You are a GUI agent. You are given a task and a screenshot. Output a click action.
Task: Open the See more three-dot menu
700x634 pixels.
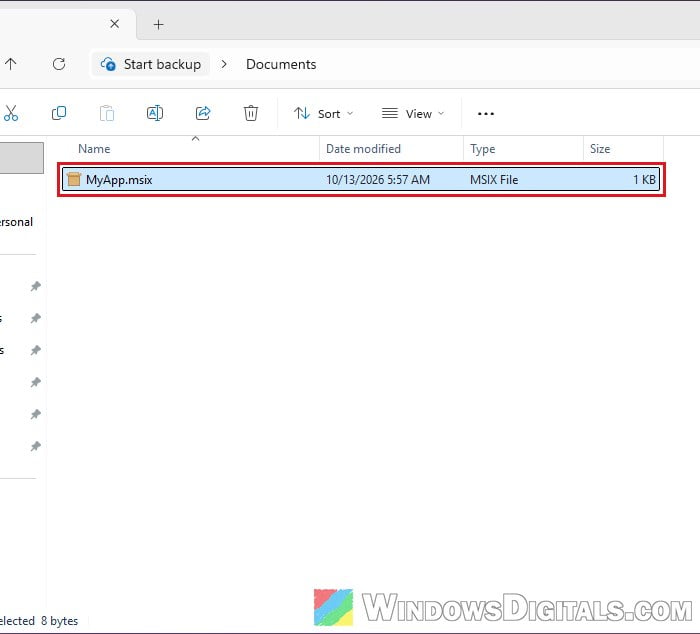[486, 114]
